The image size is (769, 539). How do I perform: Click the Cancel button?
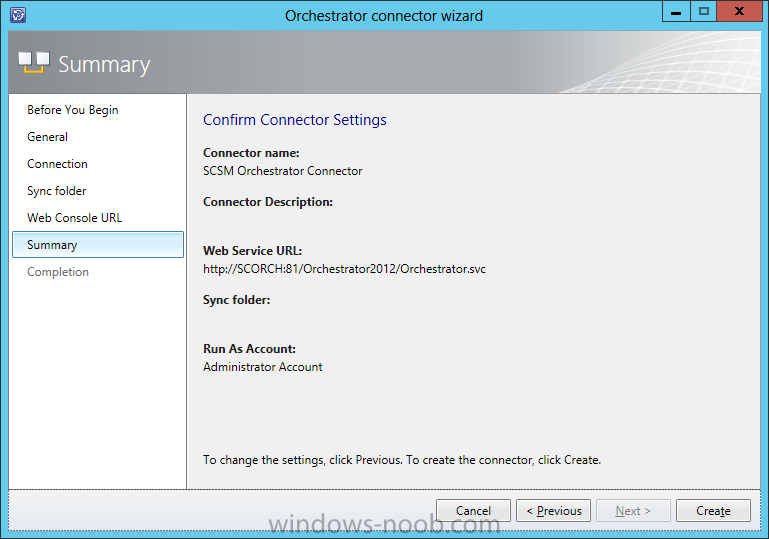pos(473,511)
